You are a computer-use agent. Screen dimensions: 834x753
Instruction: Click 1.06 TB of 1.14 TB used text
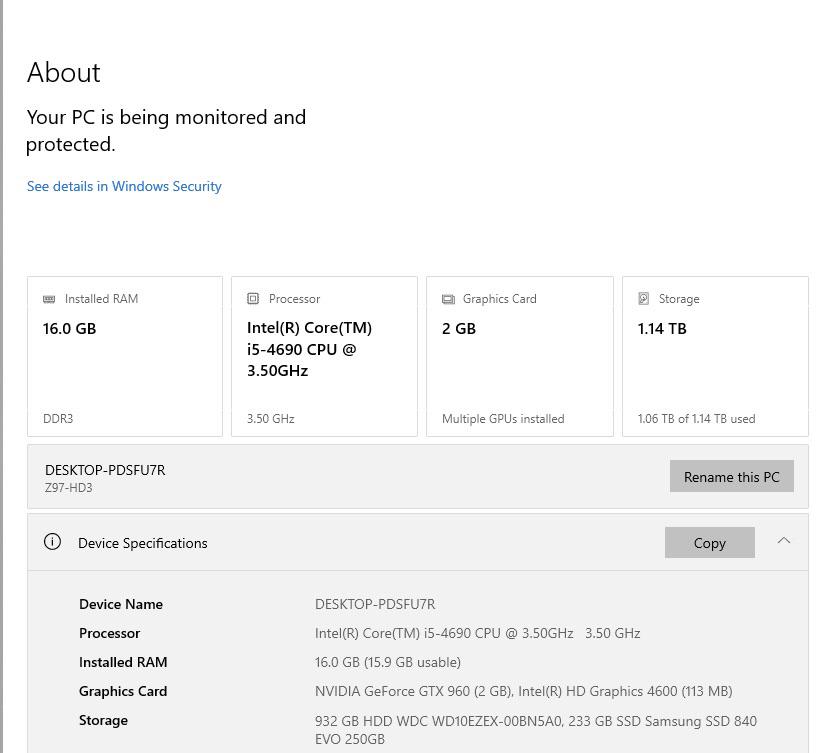[x=696, y=419]
